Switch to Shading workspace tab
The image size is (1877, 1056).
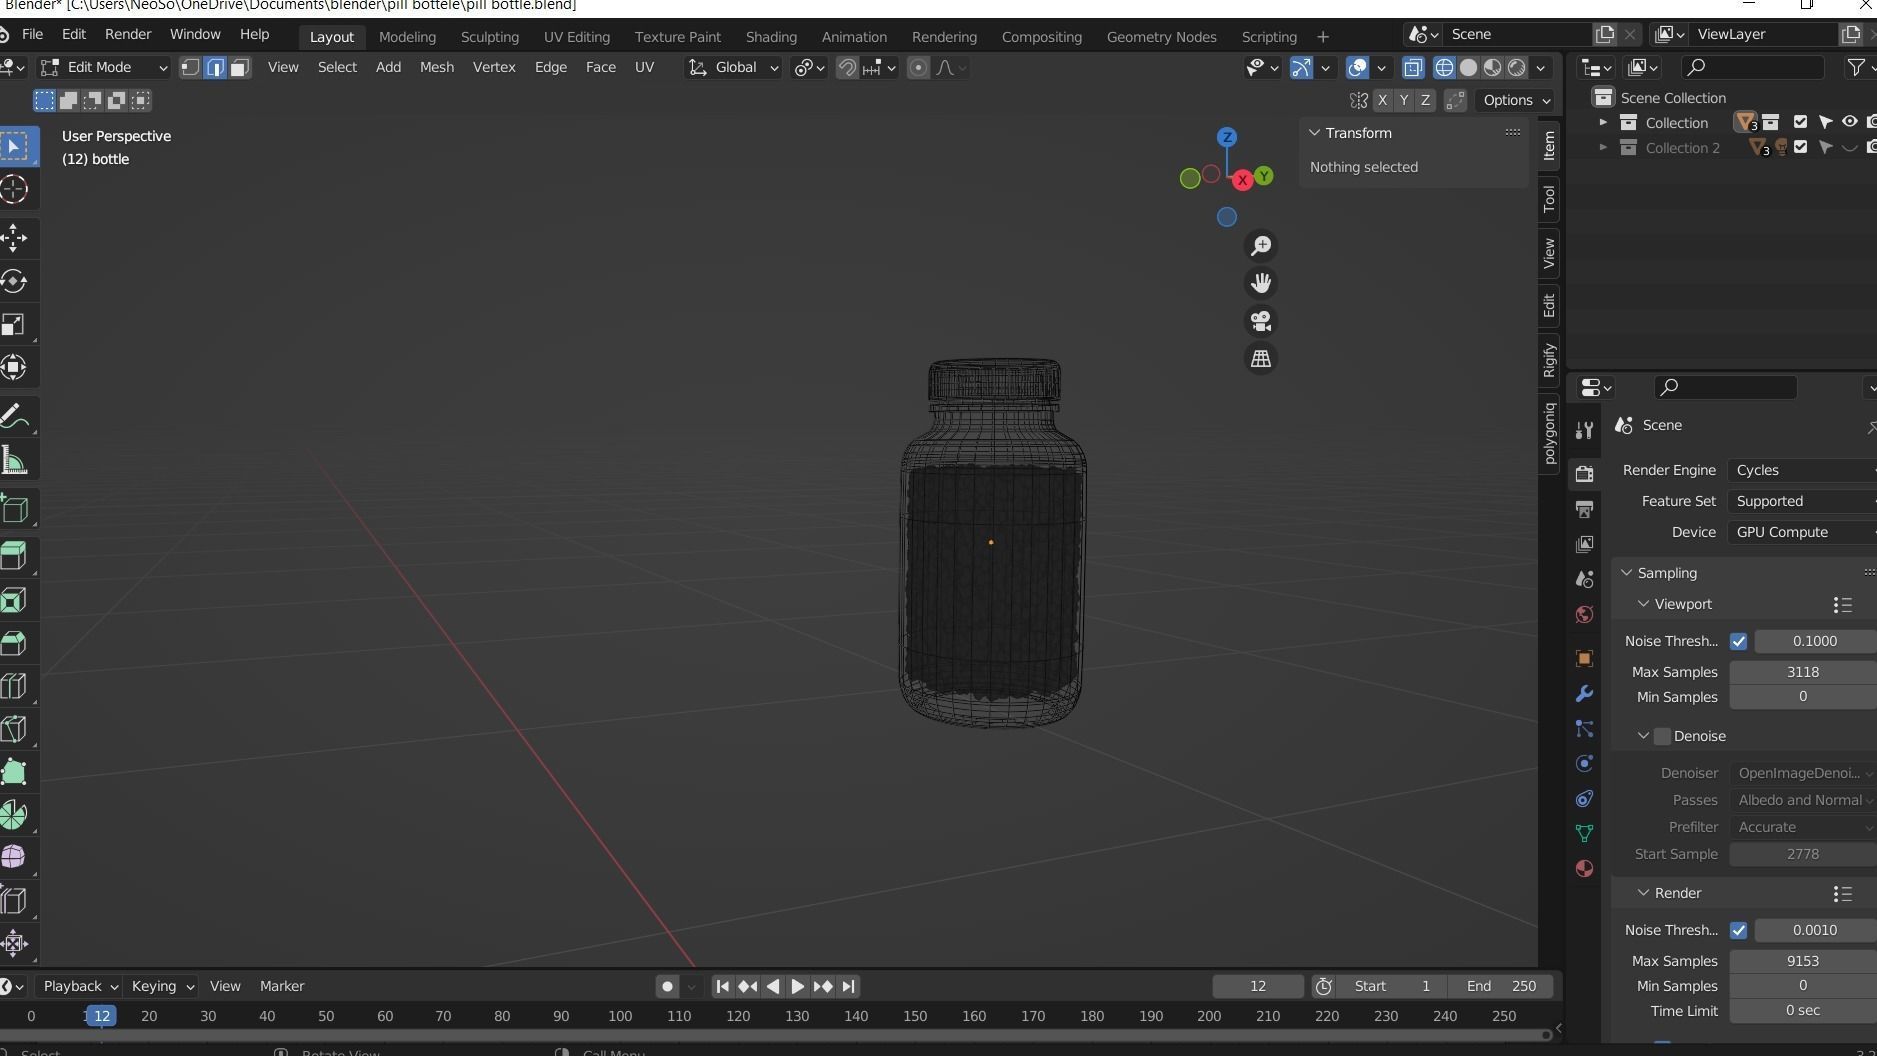tap(771, 36)
